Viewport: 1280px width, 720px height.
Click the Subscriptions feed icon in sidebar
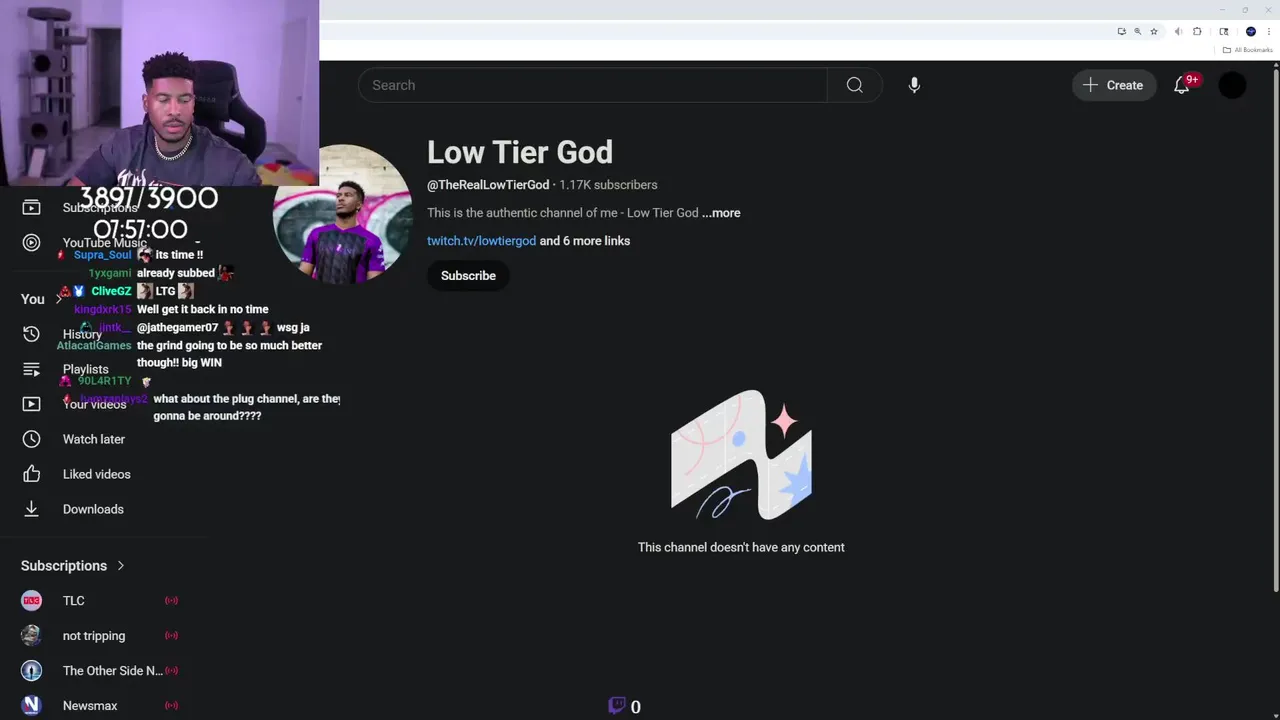tap(31, 207)
